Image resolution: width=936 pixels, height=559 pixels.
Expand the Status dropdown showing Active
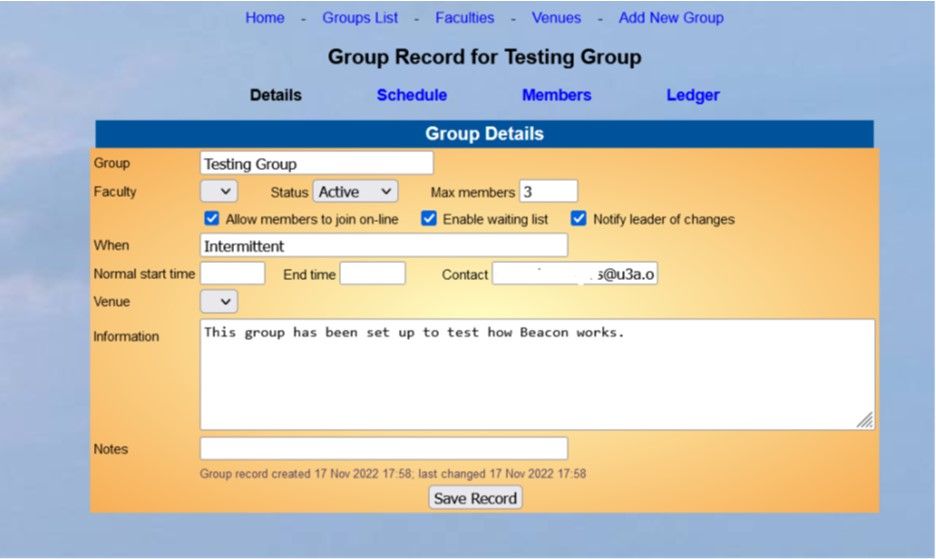[355, 191]
